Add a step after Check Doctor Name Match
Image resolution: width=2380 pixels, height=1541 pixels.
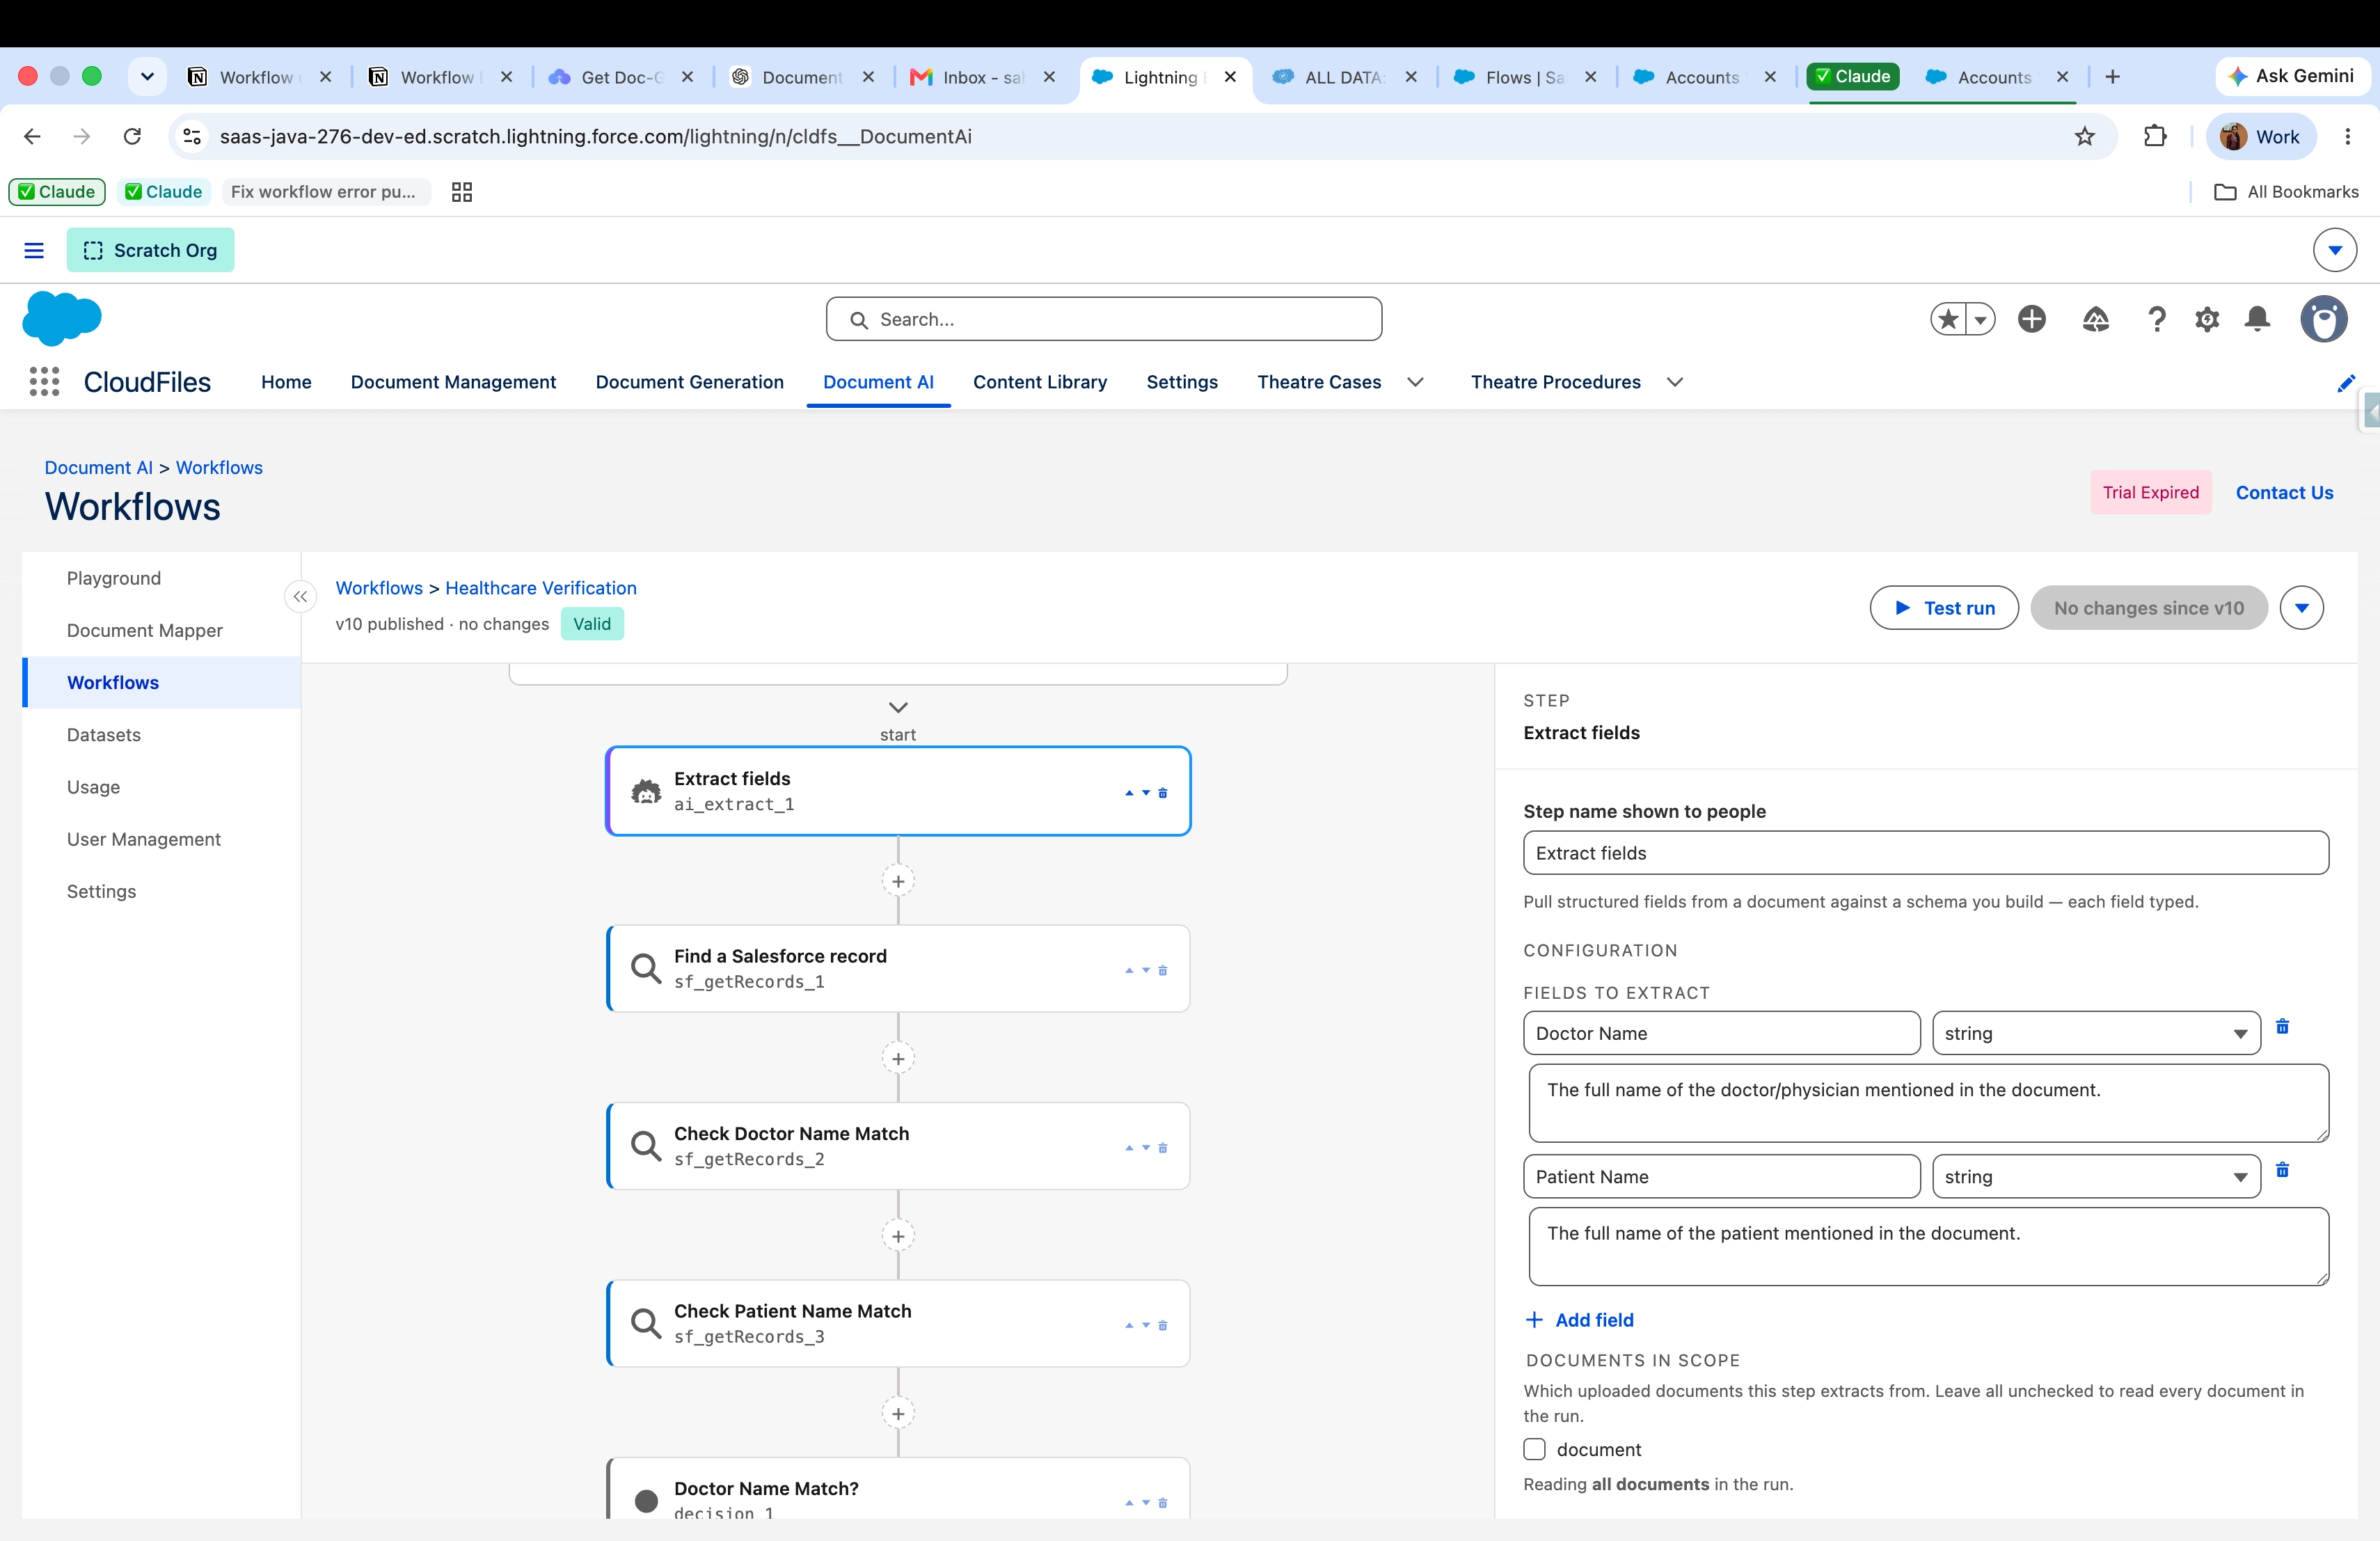[898, 1236]
